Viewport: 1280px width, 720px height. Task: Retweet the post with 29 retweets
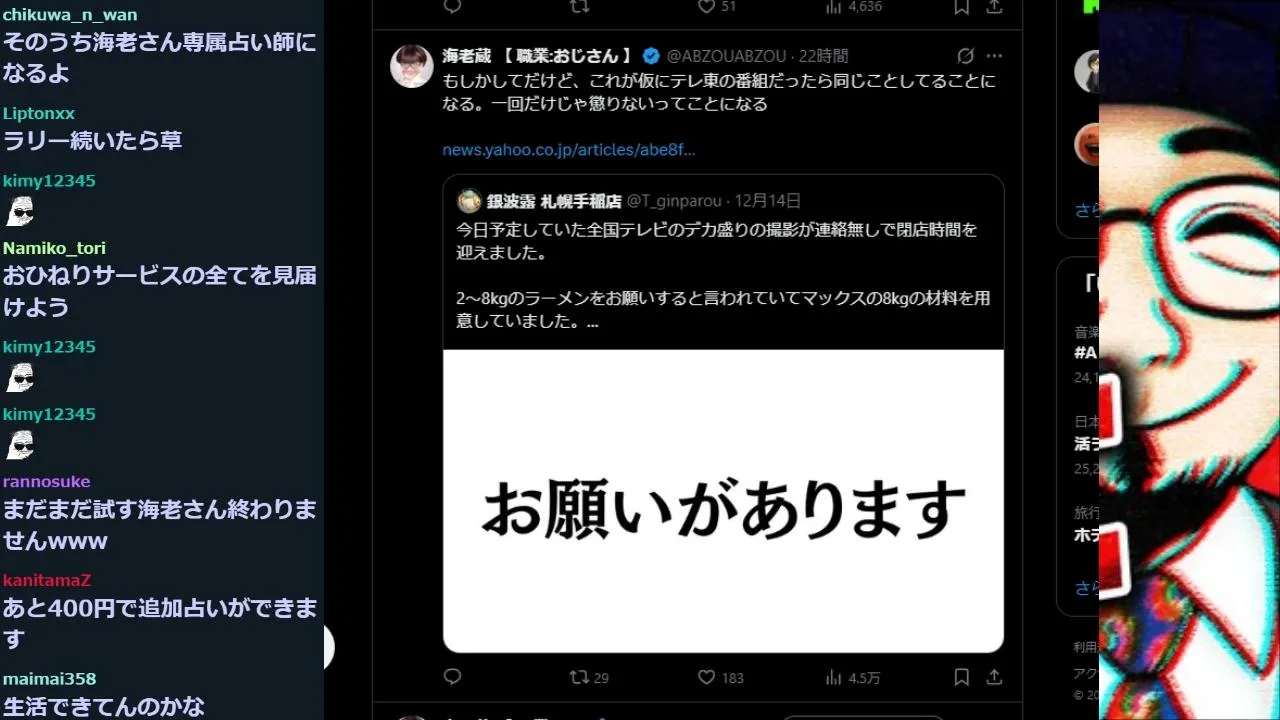(589, 677)
